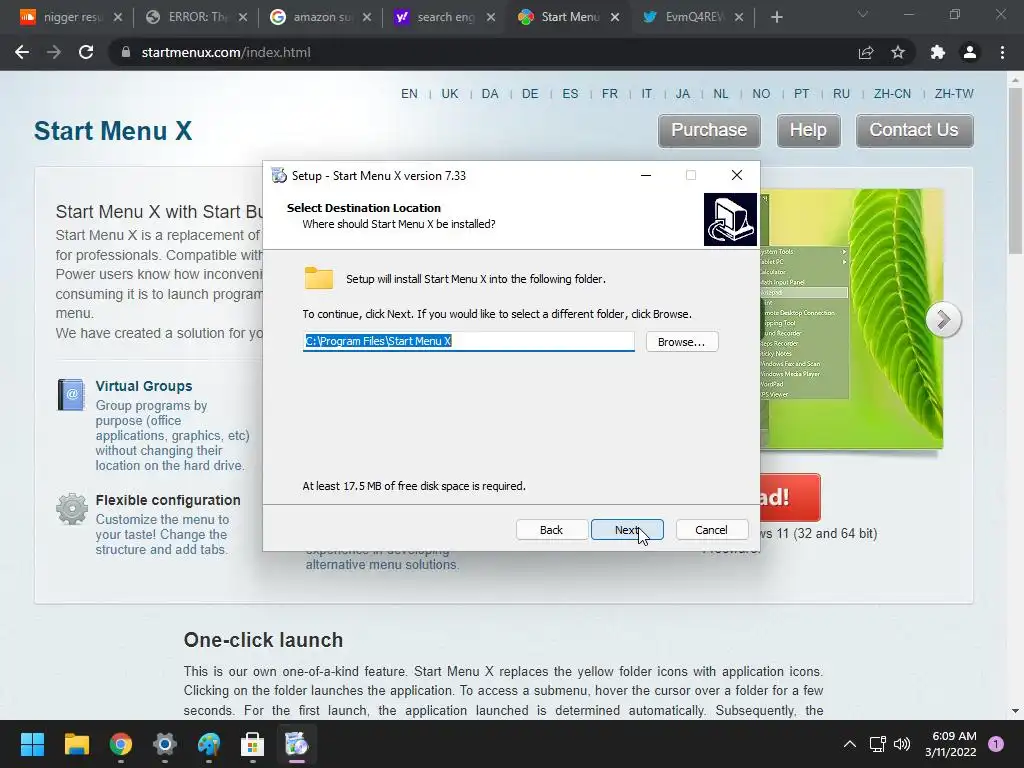Open Settings gear from the taskbar

pos(165,744)
